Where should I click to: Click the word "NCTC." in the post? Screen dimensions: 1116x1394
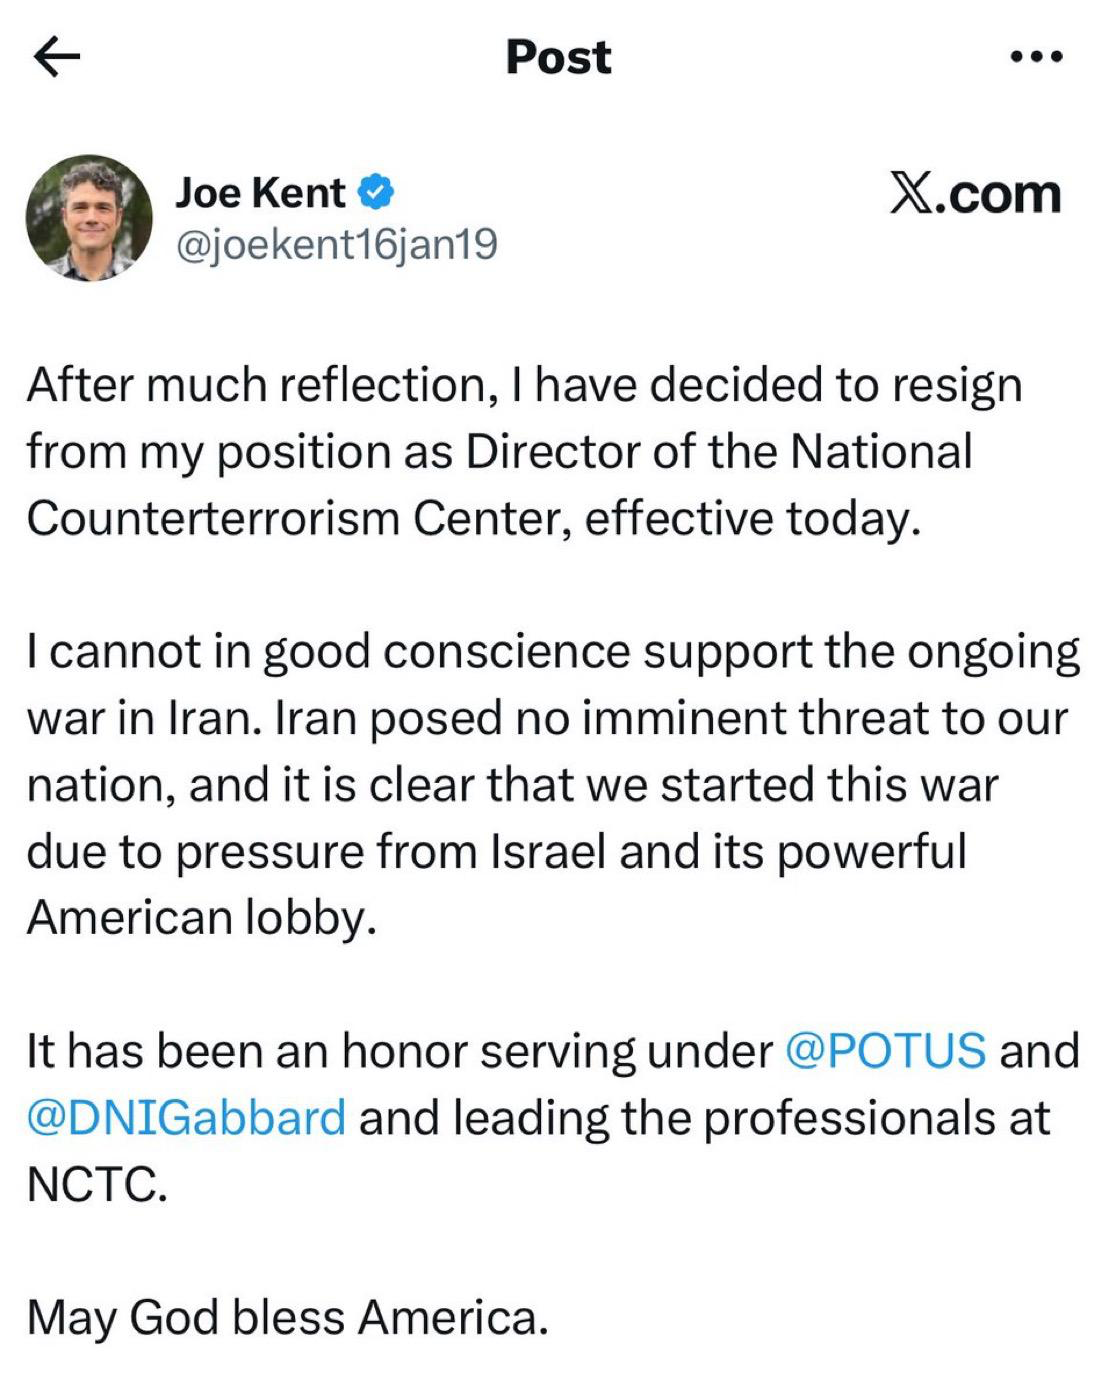[97, 1184]
